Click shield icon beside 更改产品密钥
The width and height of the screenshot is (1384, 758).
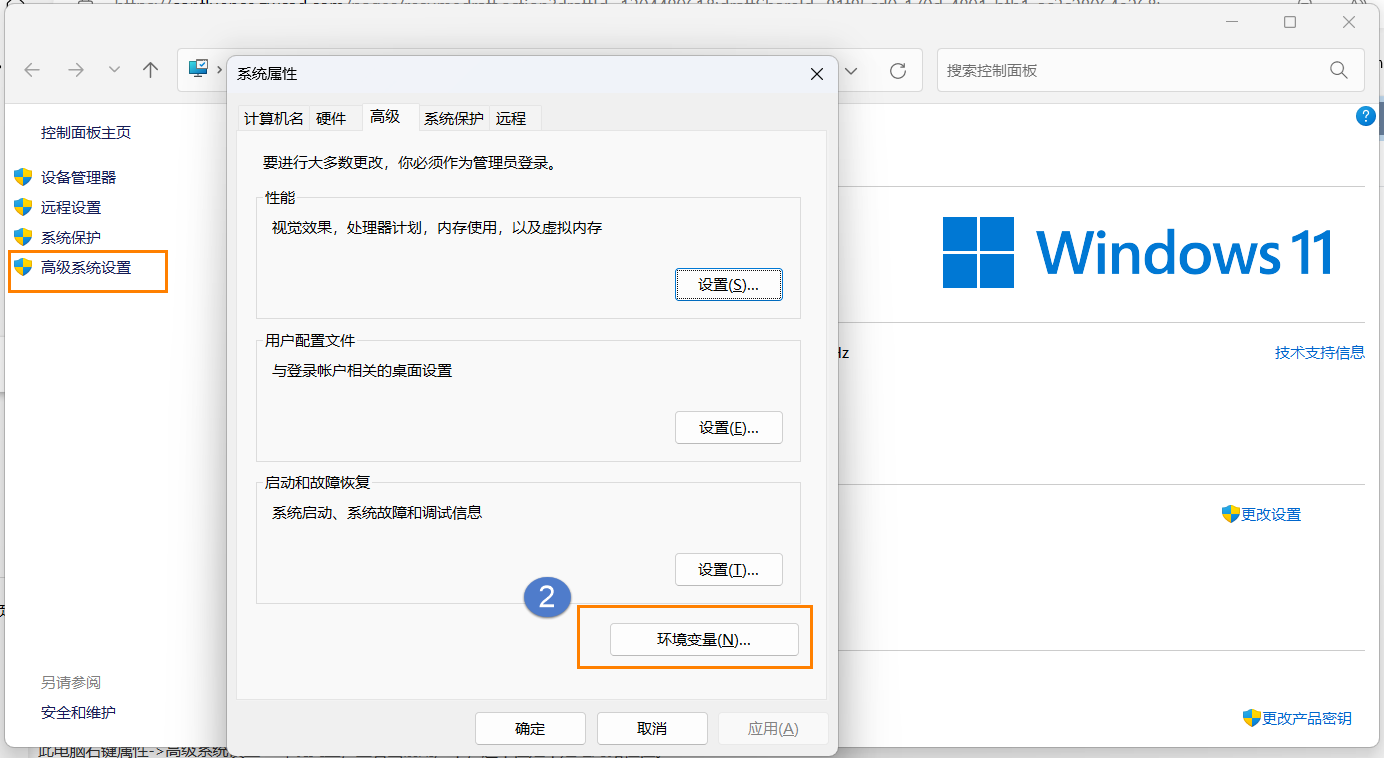1251,718
